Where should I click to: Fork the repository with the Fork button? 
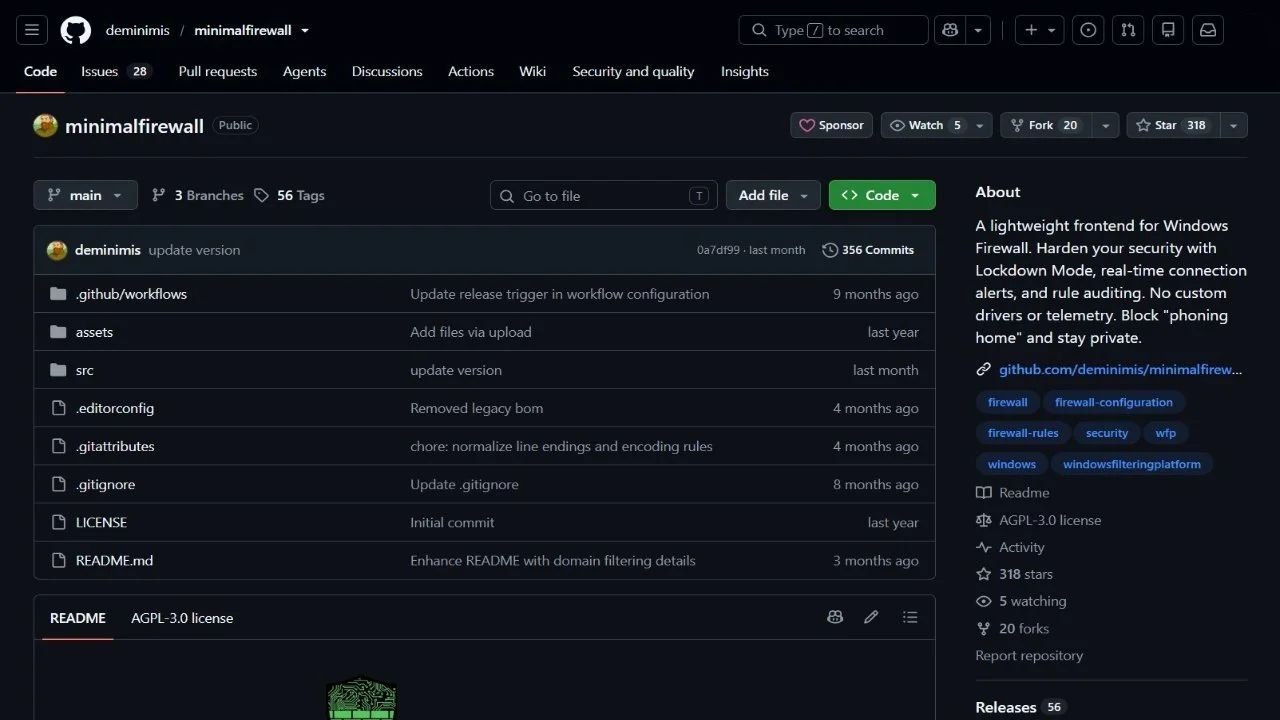[x=1046, y=126]
